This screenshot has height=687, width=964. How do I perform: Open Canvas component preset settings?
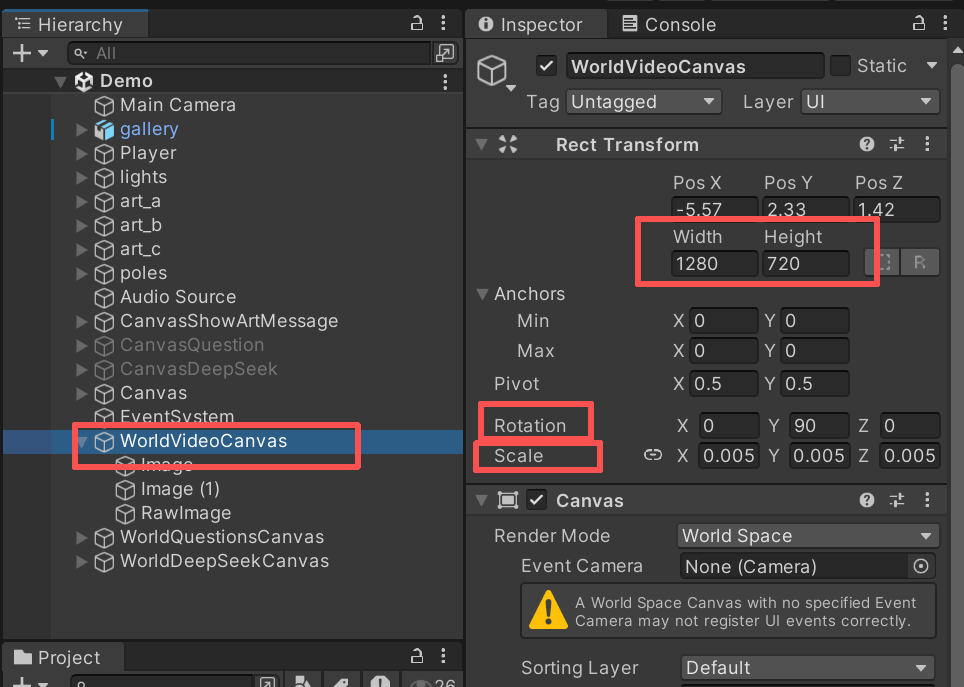pos(897,501)
